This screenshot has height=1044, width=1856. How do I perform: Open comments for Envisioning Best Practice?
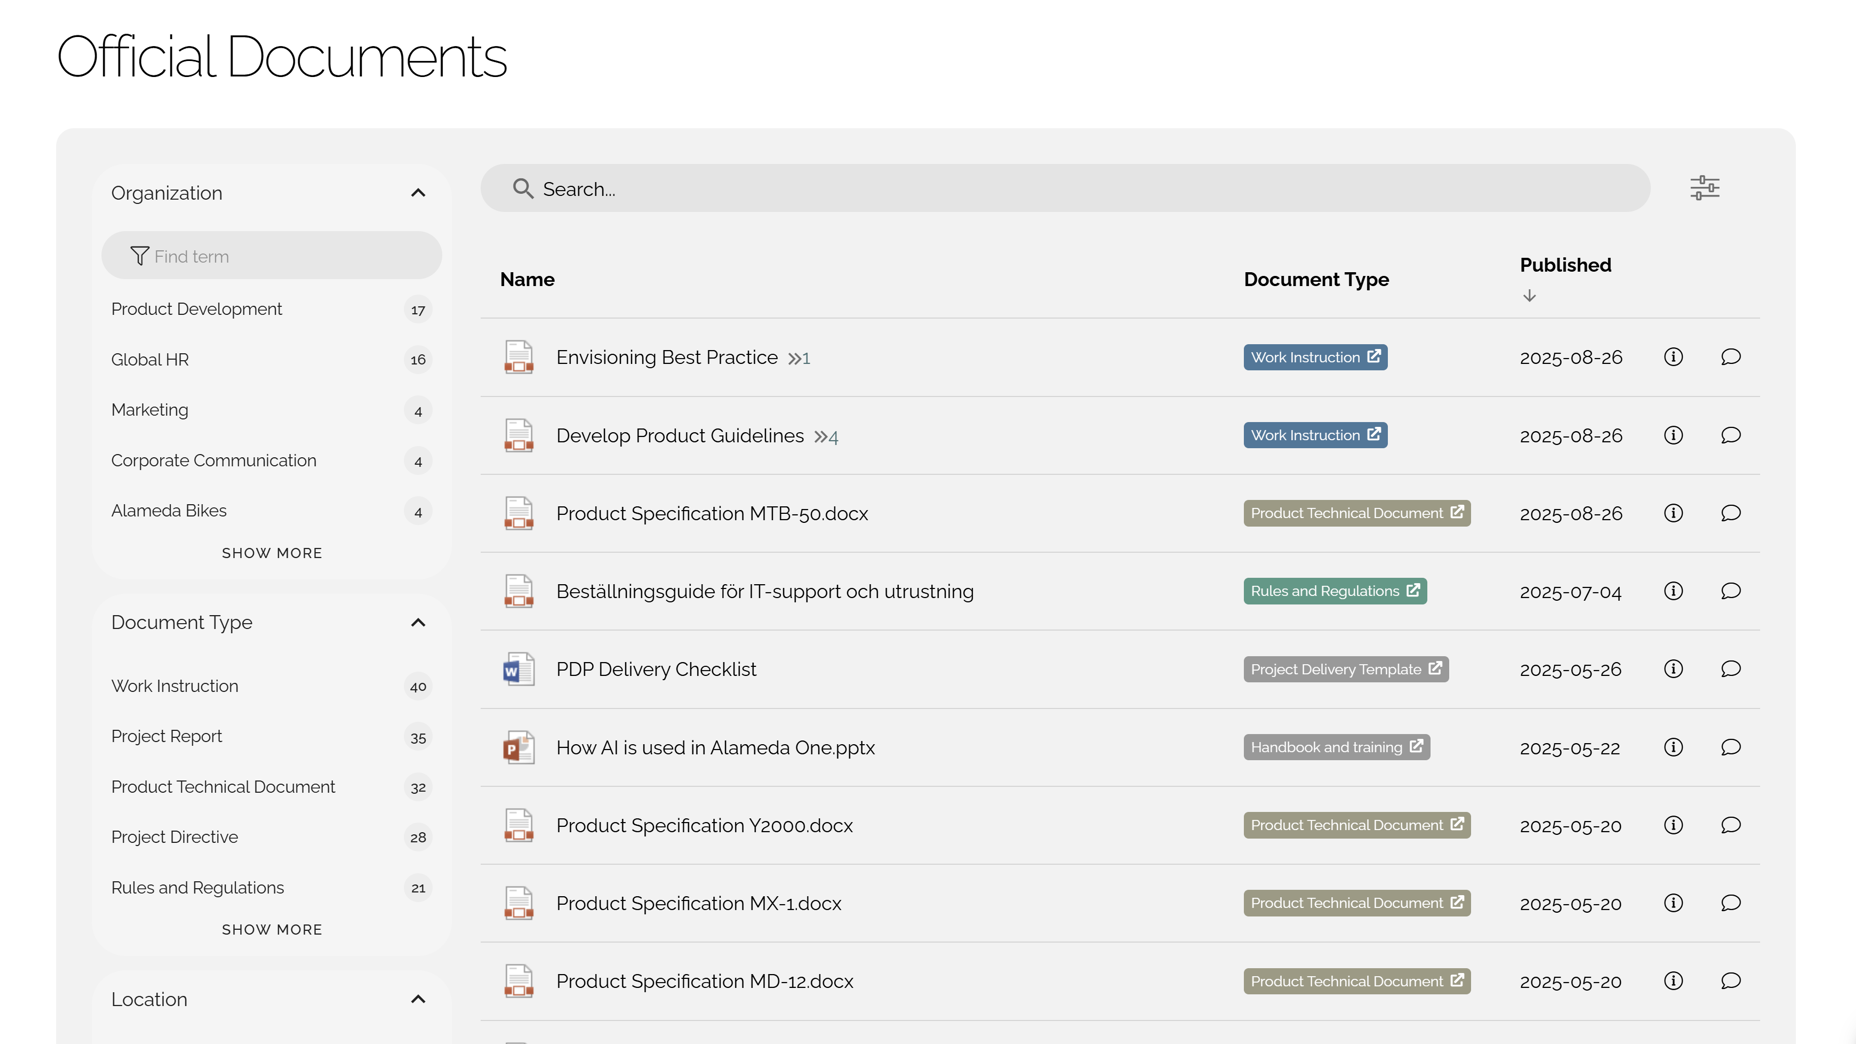pyautogui.click(x=1731, y=357)
